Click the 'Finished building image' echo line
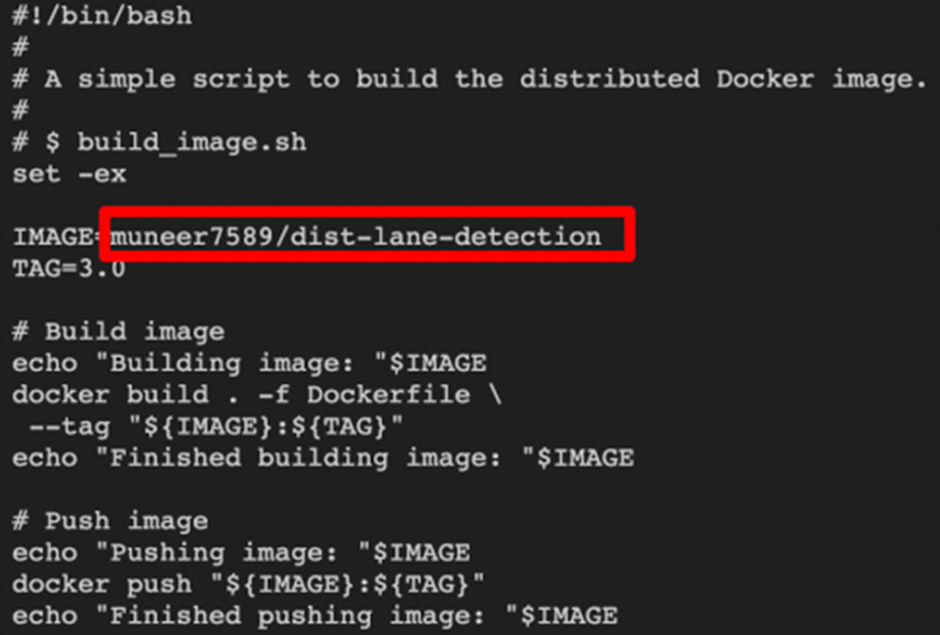Image resolution: width=940 pixels, height=635 pixels. point(323,458)
